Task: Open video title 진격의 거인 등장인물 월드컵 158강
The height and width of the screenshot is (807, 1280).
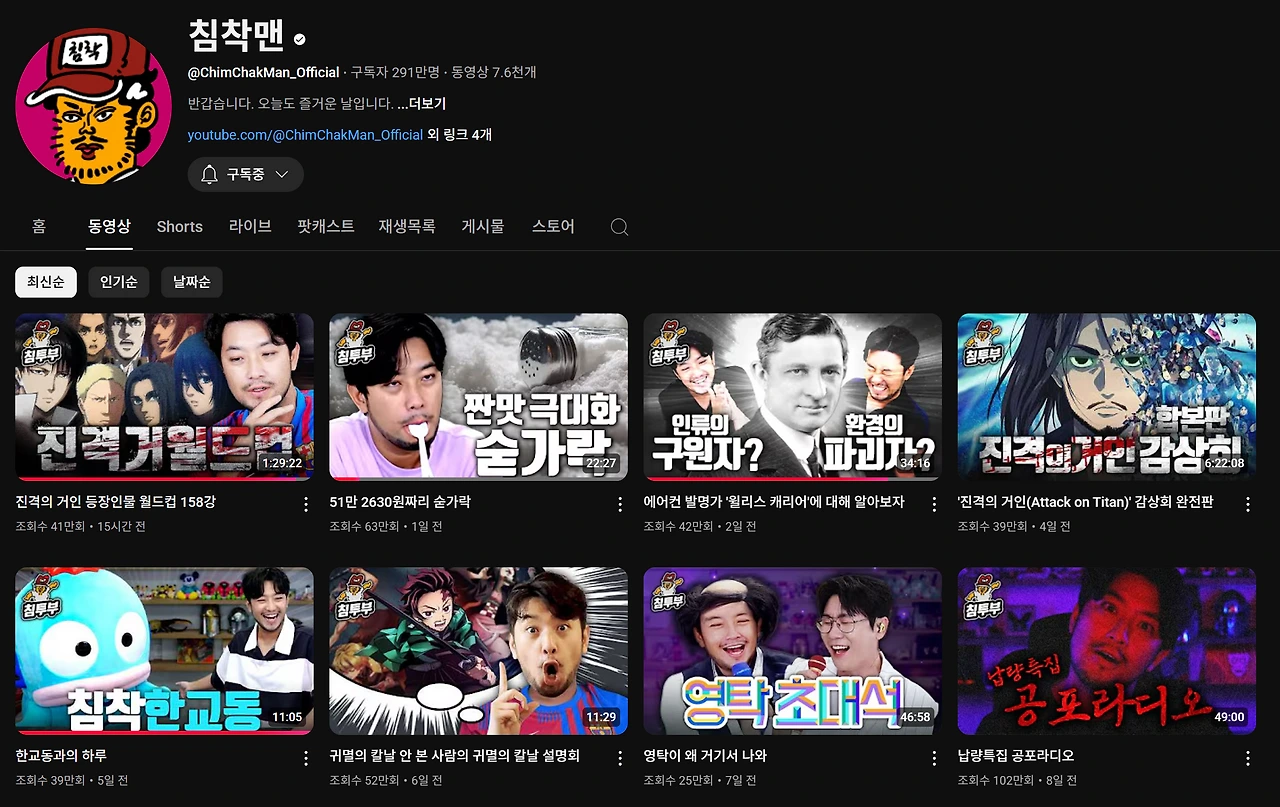Action: coord(116,501)
